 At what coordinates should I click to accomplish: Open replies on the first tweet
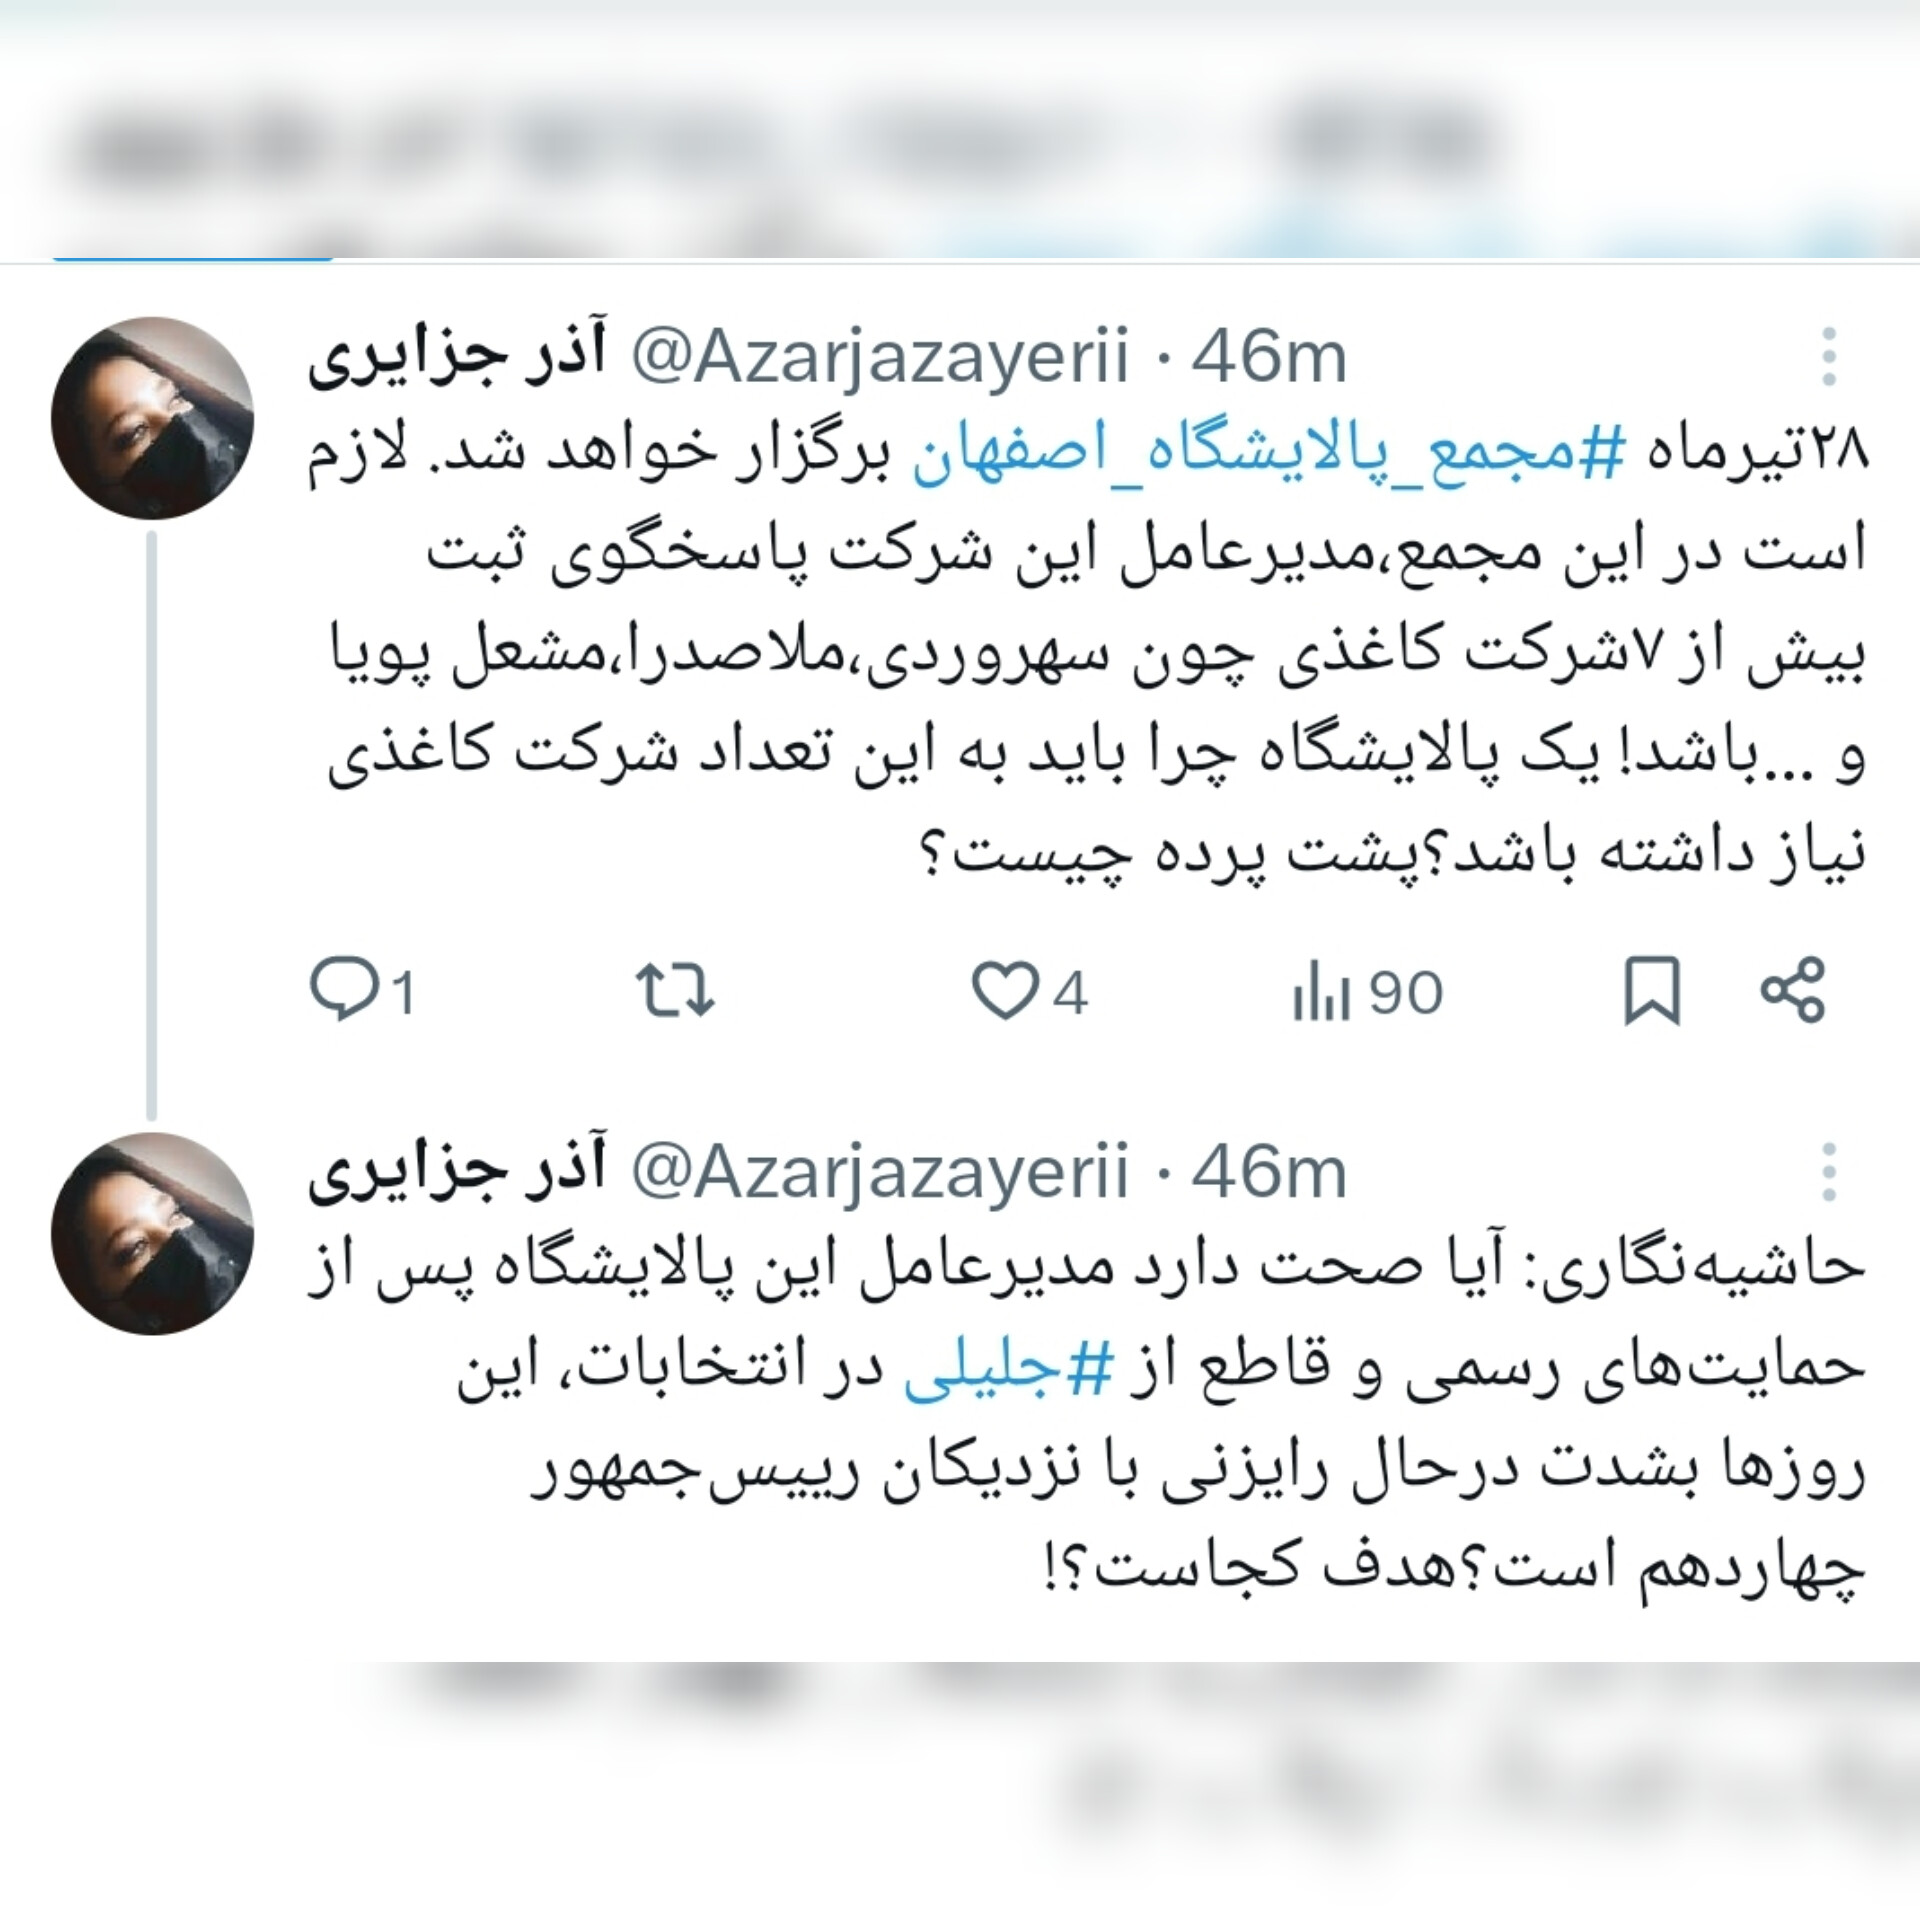click(362, 992)
